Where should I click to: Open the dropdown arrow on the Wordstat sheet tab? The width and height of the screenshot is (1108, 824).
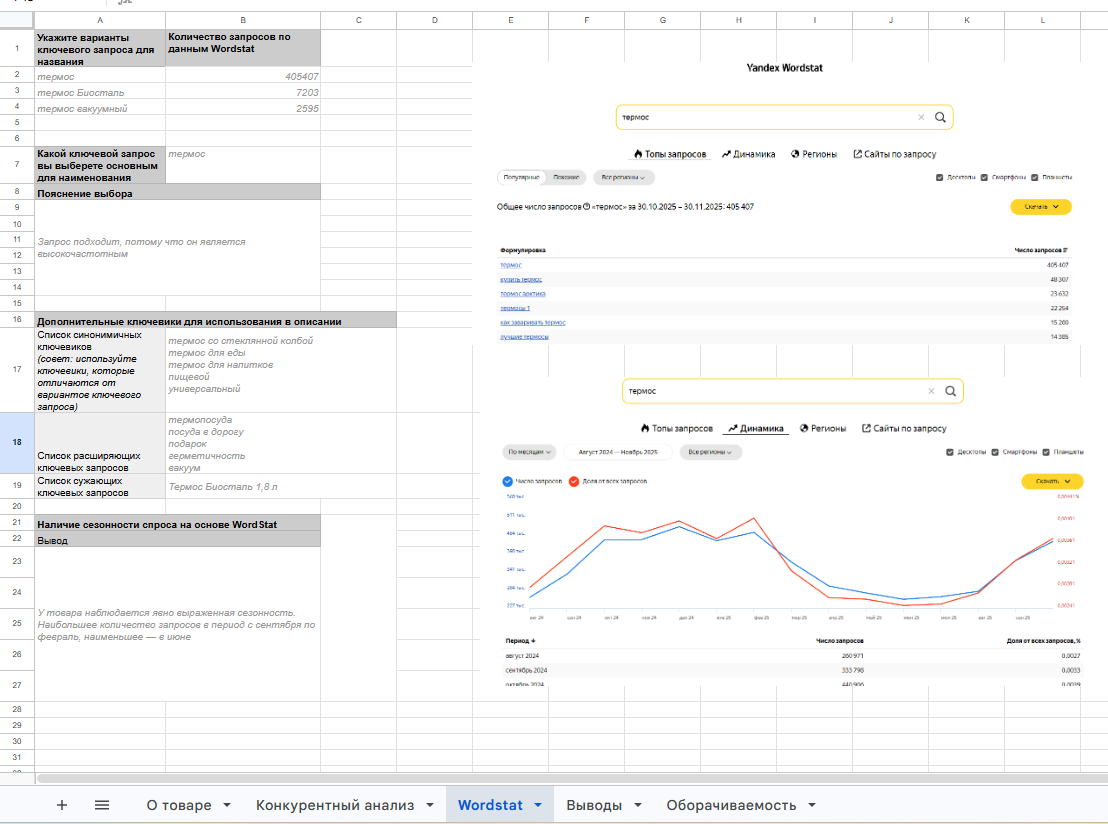538,805
